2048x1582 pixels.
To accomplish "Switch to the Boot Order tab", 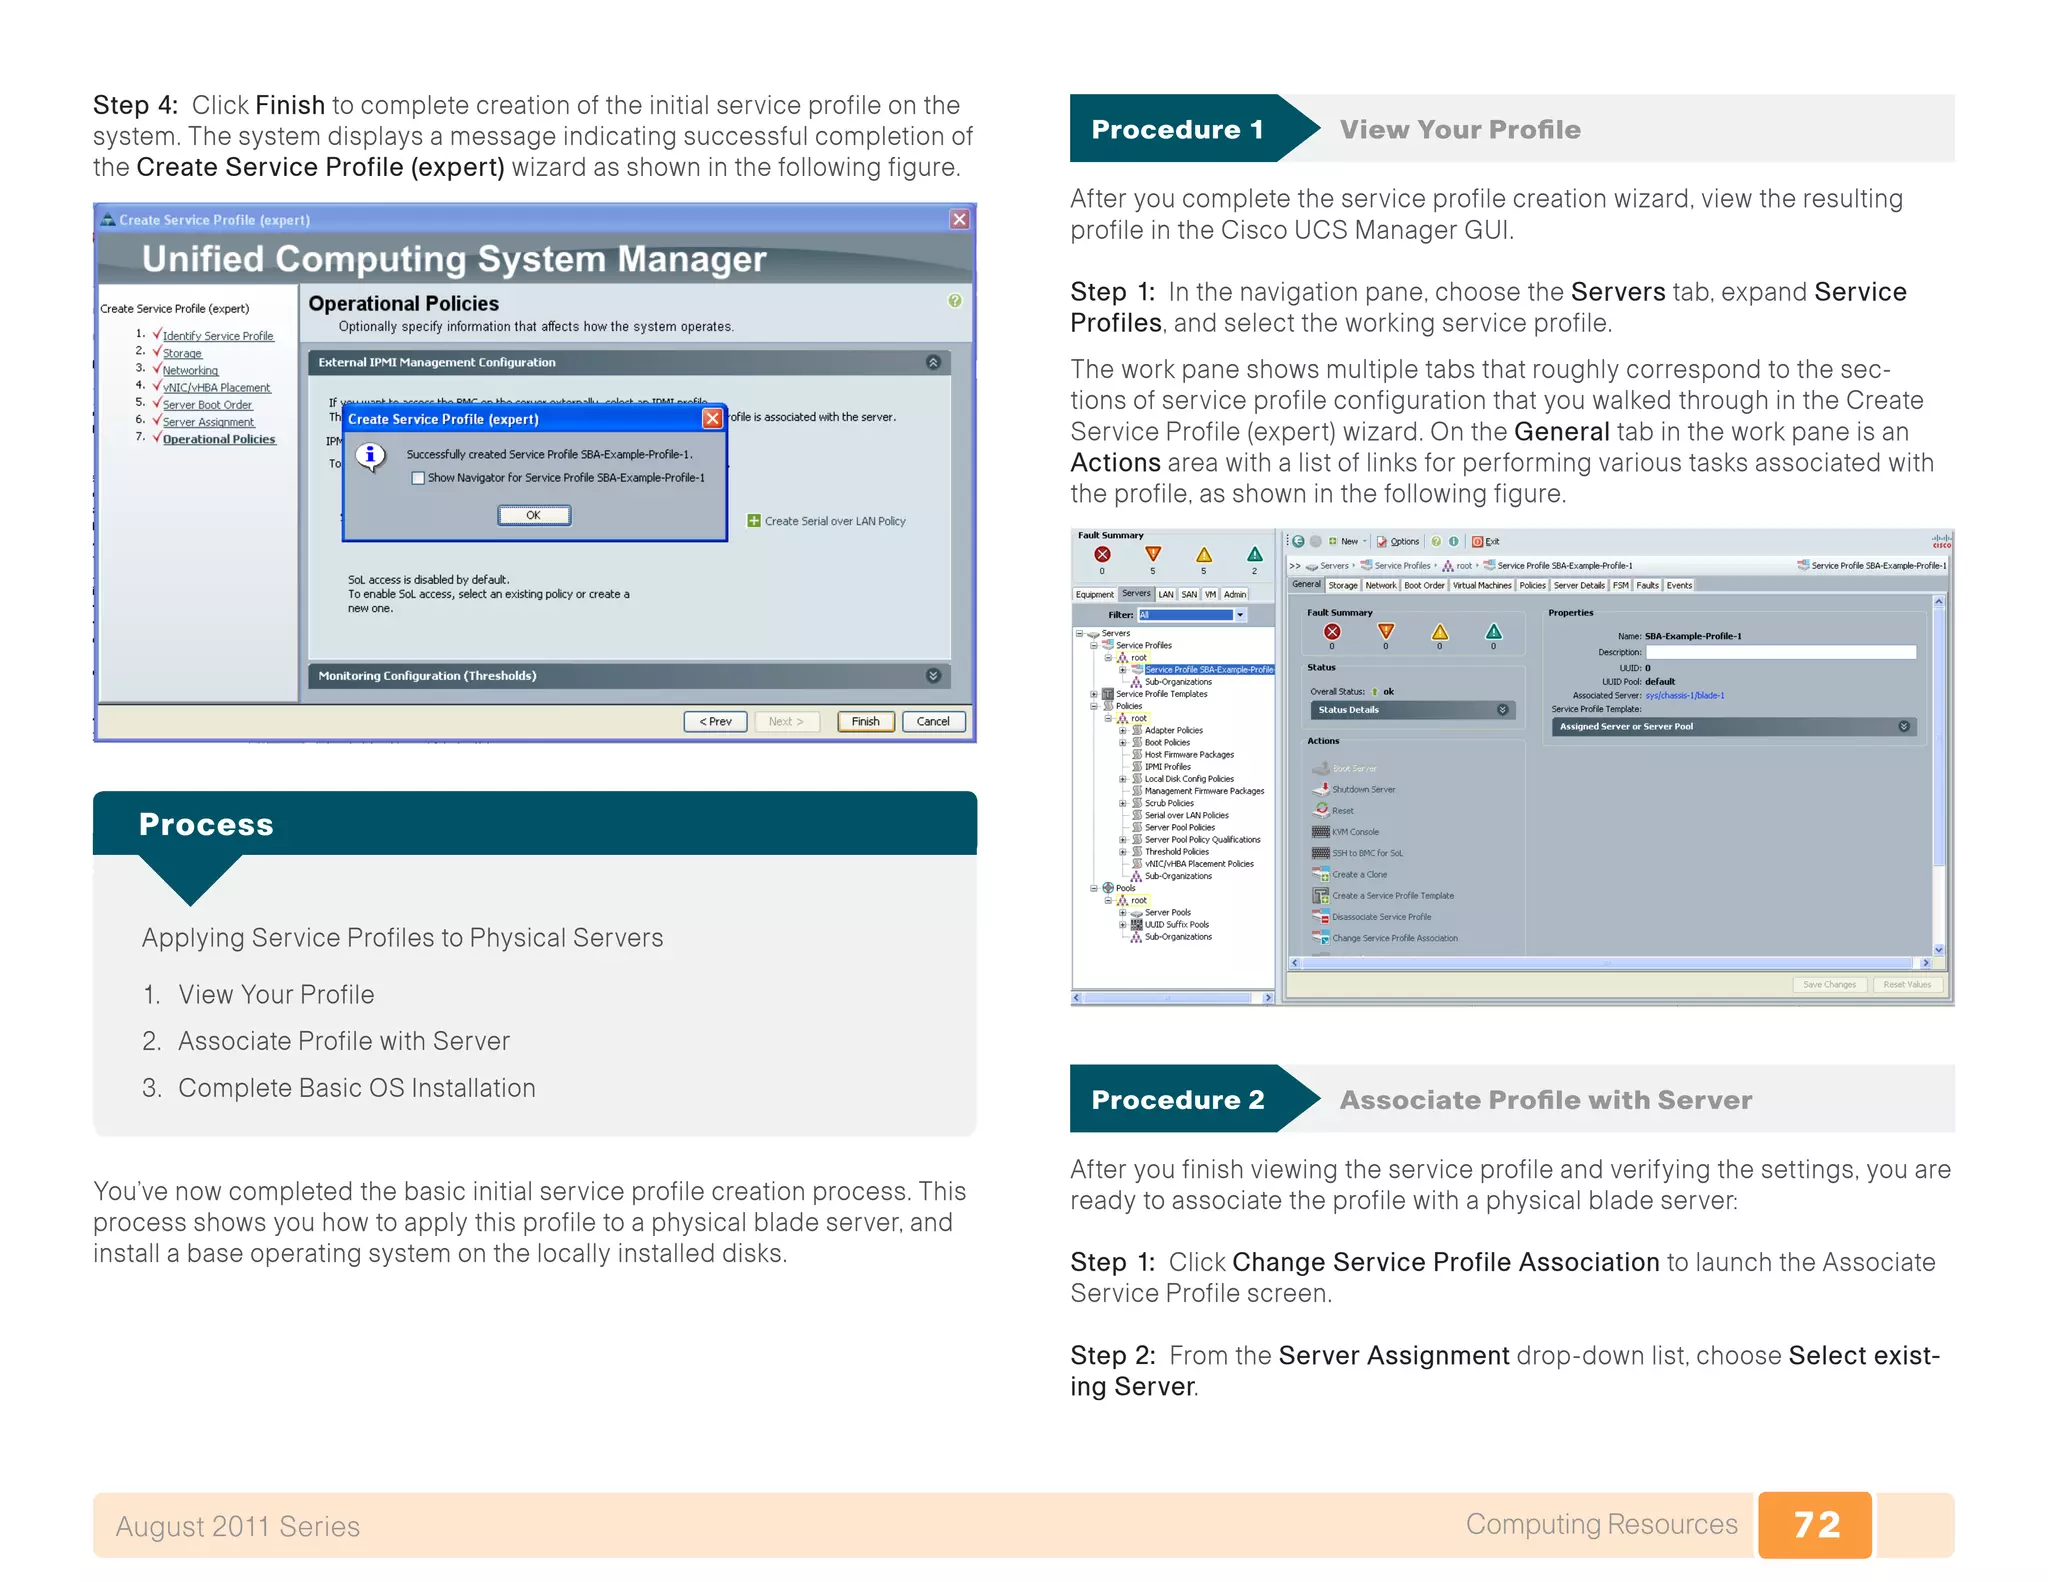I will tap(1424, 585).
